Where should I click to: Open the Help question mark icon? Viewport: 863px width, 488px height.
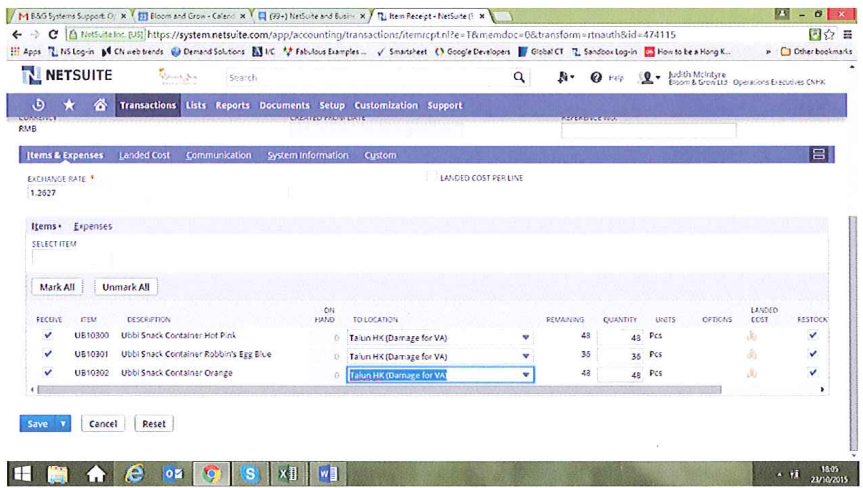point(596,78)
